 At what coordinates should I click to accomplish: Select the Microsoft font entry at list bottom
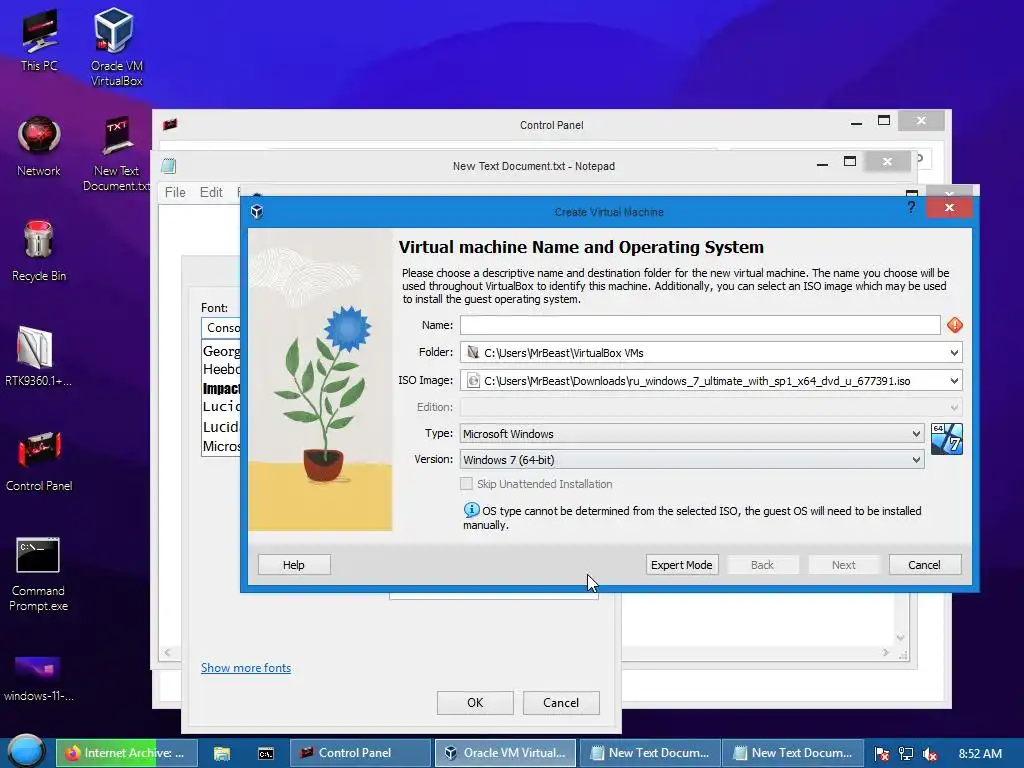coord(221,447)
